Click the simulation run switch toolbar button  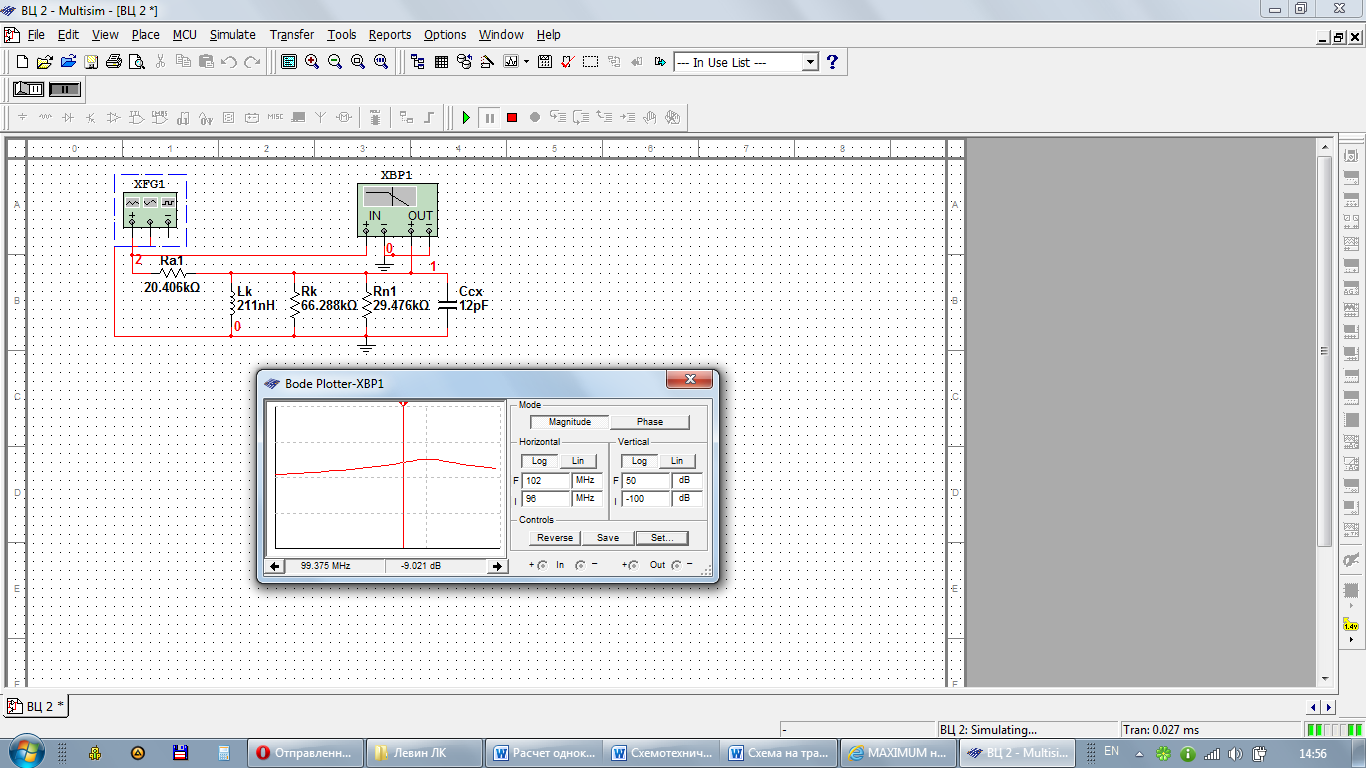28,89
